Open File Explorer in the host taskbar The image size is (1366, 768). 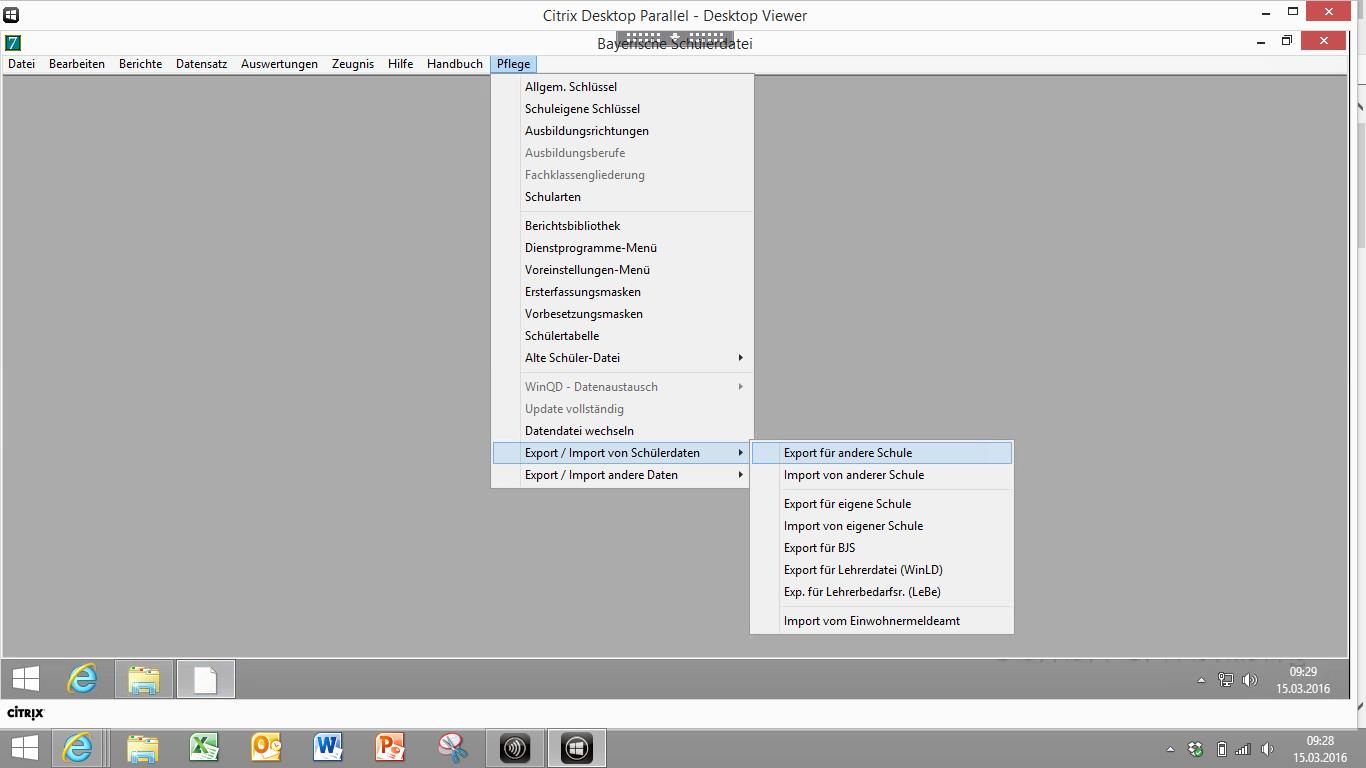click(x=142, y=747)
